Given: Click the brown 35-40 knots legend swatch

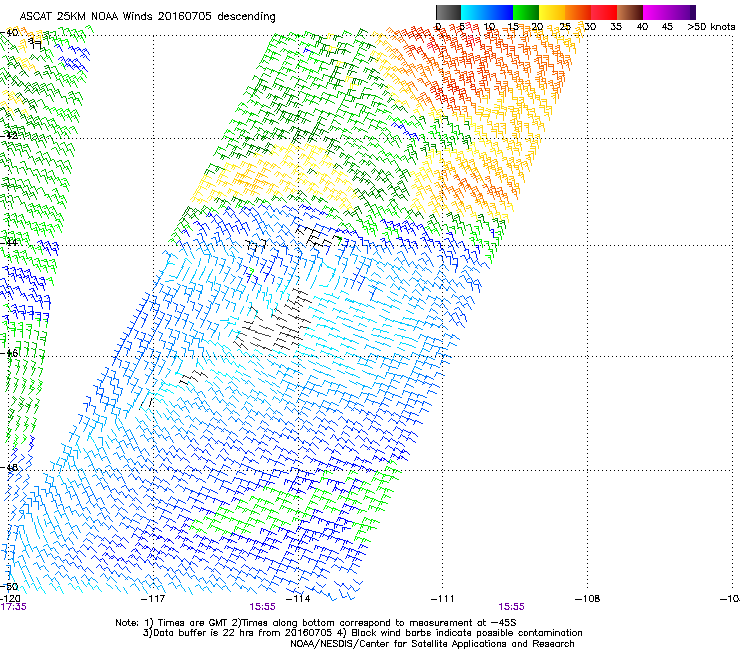Looking at the screenshot, I should 630,12.
